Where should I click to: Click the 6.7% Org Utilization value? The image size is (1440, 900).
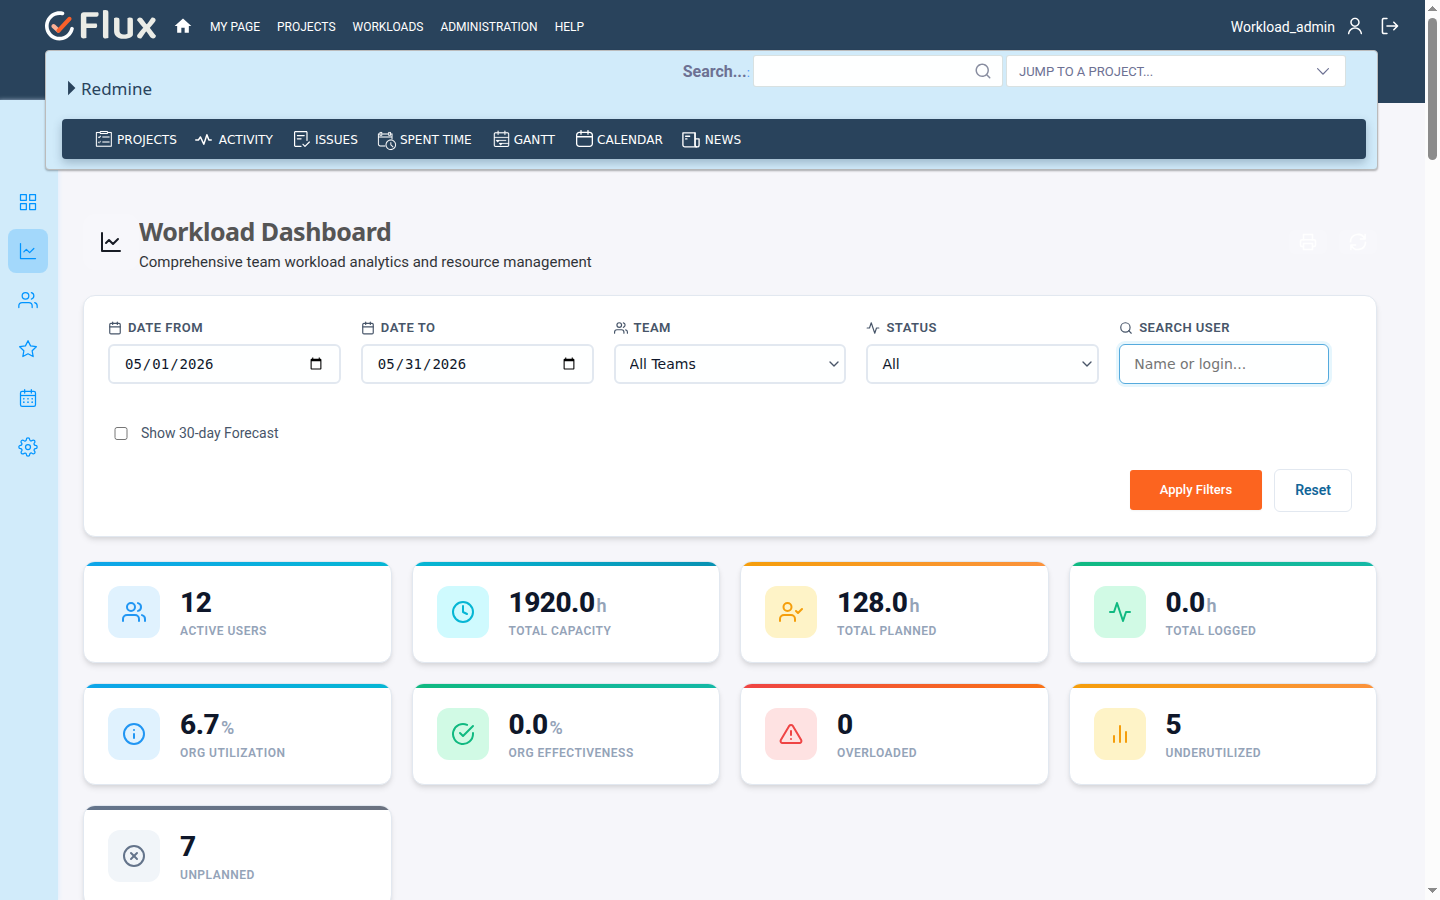(x=207, y=725)
